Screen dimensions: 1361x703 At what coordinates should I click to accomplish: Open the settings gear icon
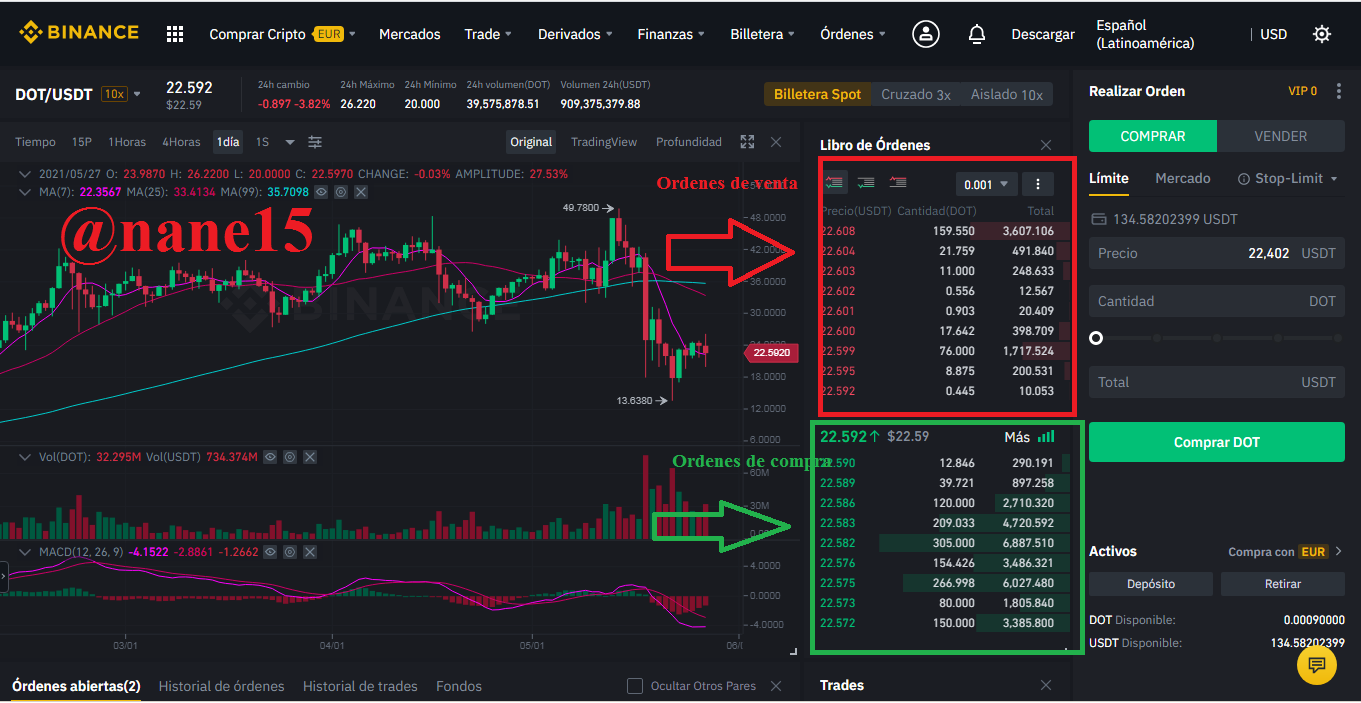coord(1322,34)
